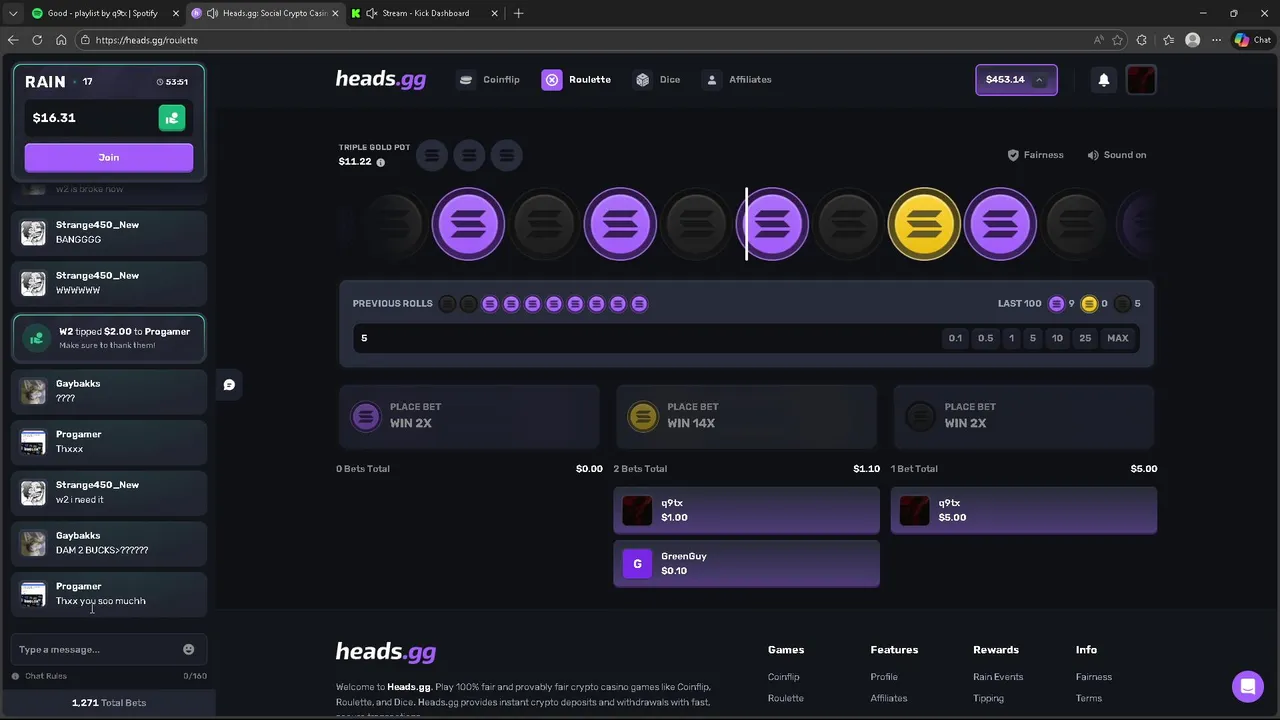
Task: Click Gaybakks username on '????' message
Action: click(78, 384)
